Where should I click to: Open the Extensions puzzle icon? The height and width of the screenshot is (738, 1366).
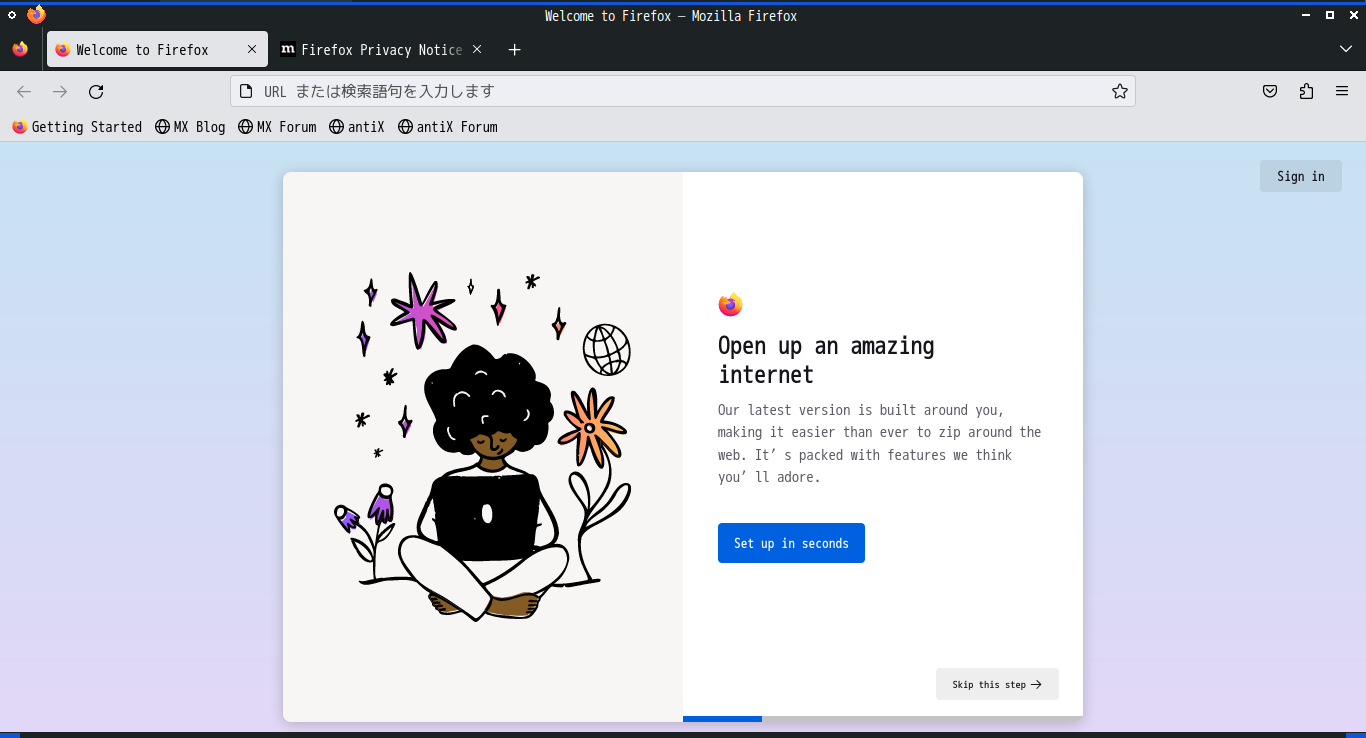1306,92
